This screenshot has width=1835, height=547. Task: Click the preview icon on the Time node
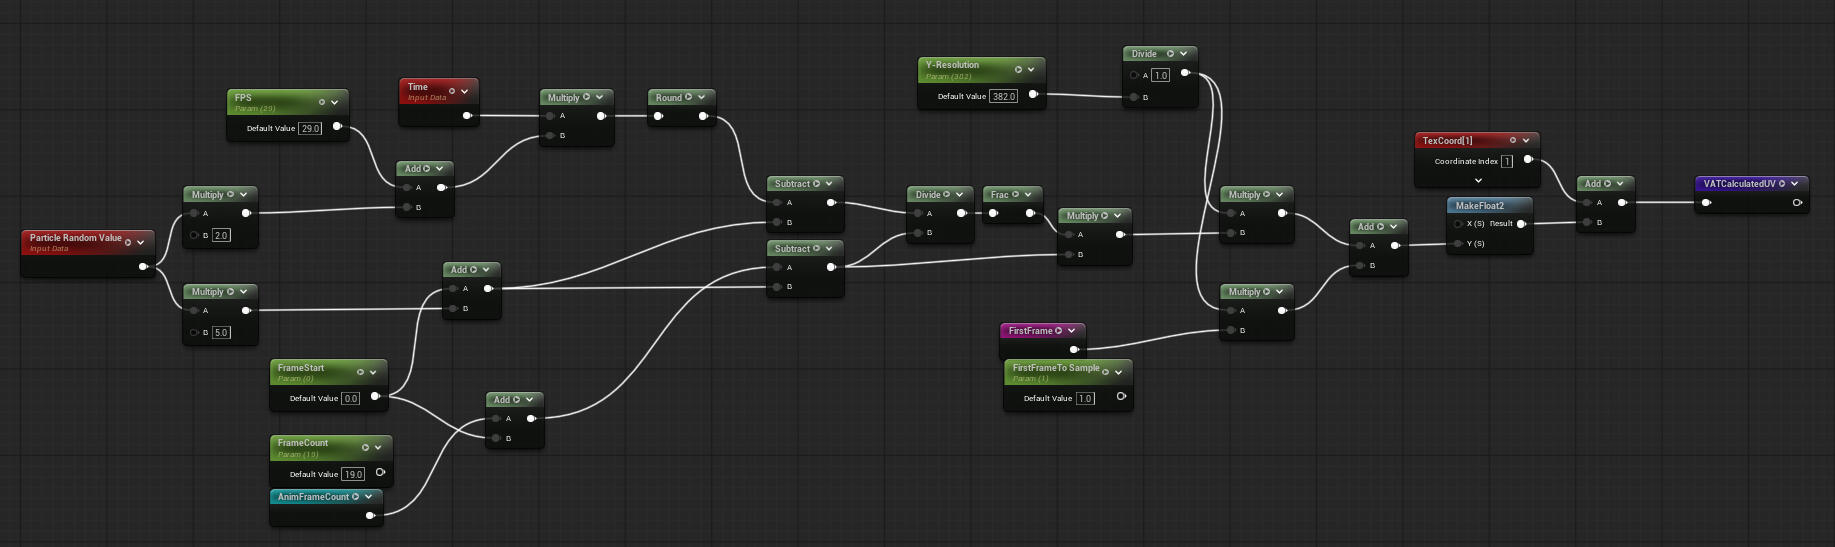click(452, 91)
